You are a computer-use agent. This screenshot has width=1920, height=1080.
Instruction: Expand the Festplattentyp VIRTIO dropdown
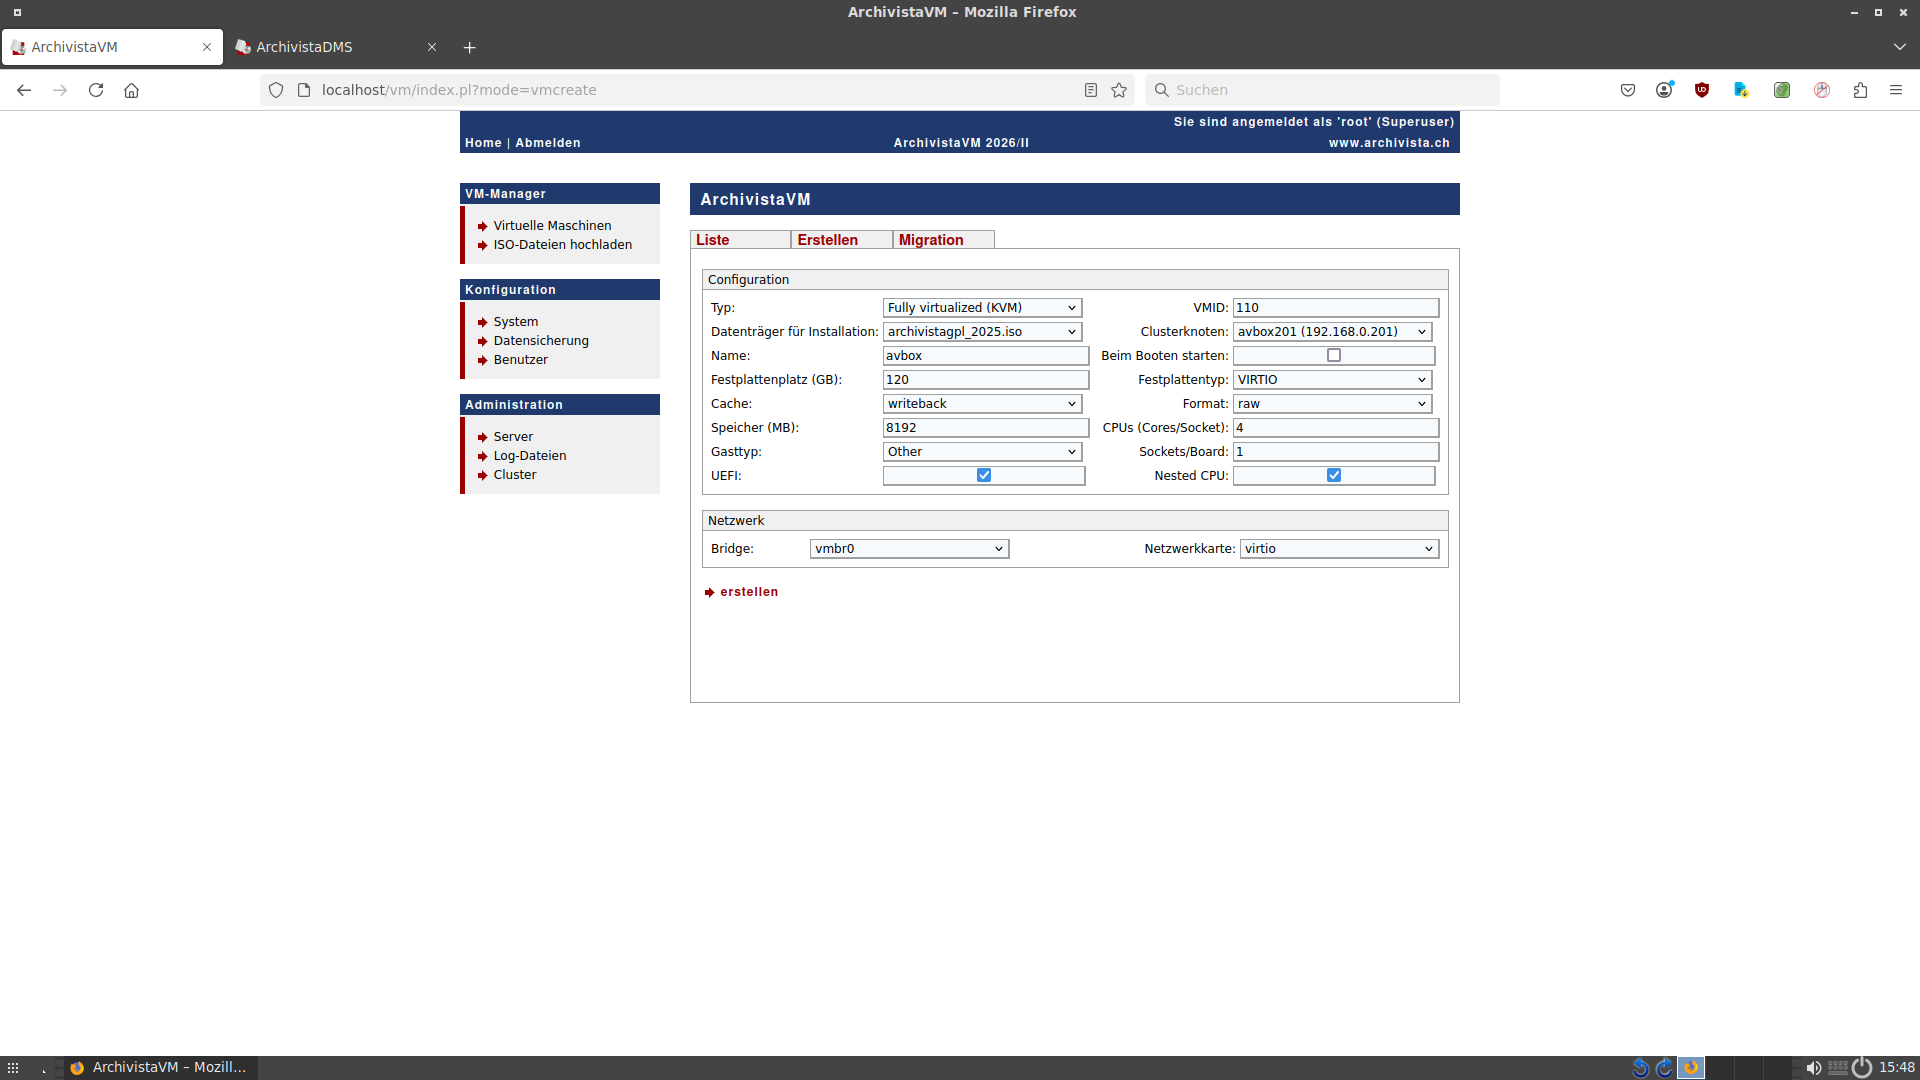pos(1332,380)
